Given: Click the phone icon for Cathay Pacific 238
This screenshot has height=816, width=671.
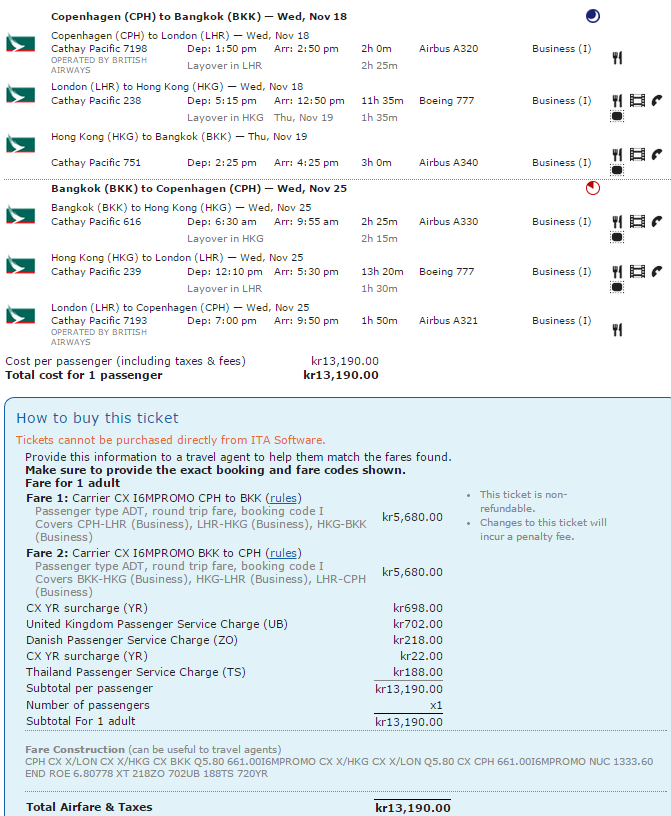Looking at the screenshot, I should click(657, 100).
